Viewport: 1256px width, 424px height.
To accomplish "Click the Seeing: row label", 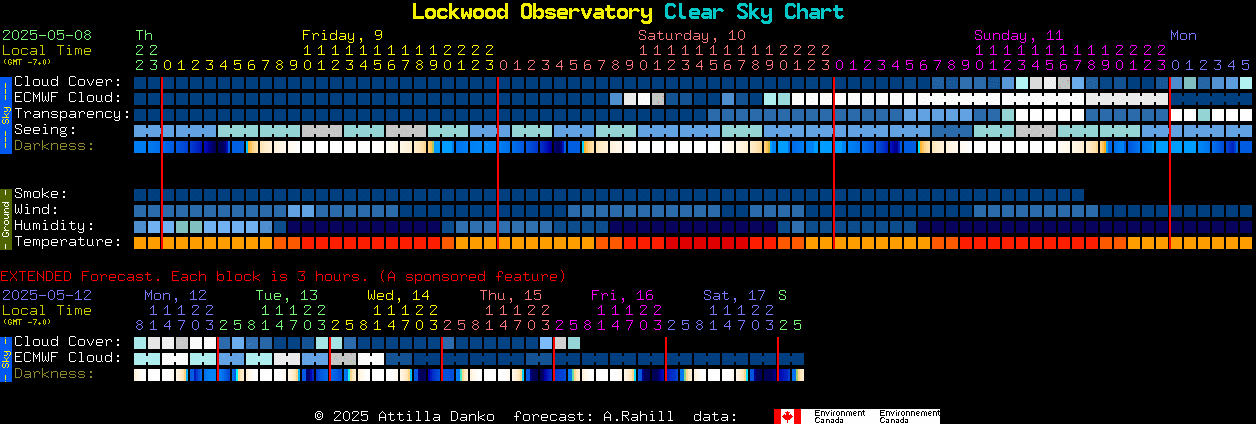I will [45, 129].
